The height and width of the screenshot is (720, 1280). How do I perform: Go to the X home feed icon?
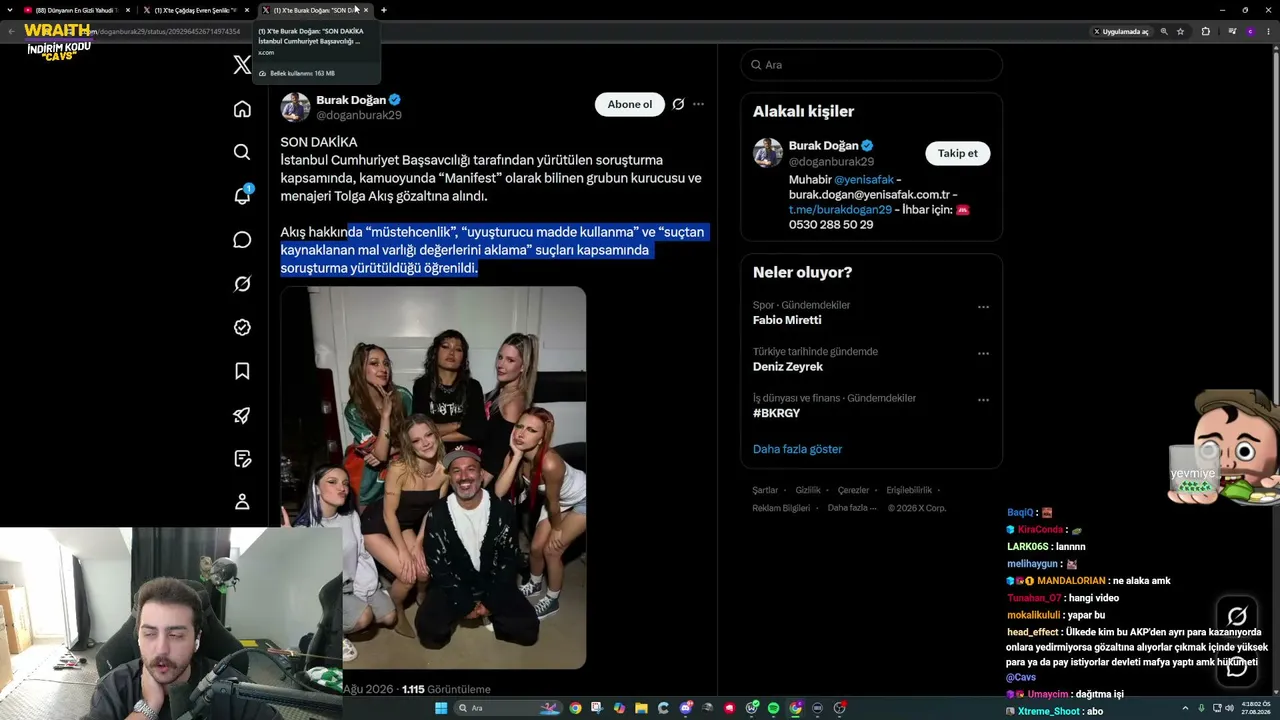(x=242, y=109)
